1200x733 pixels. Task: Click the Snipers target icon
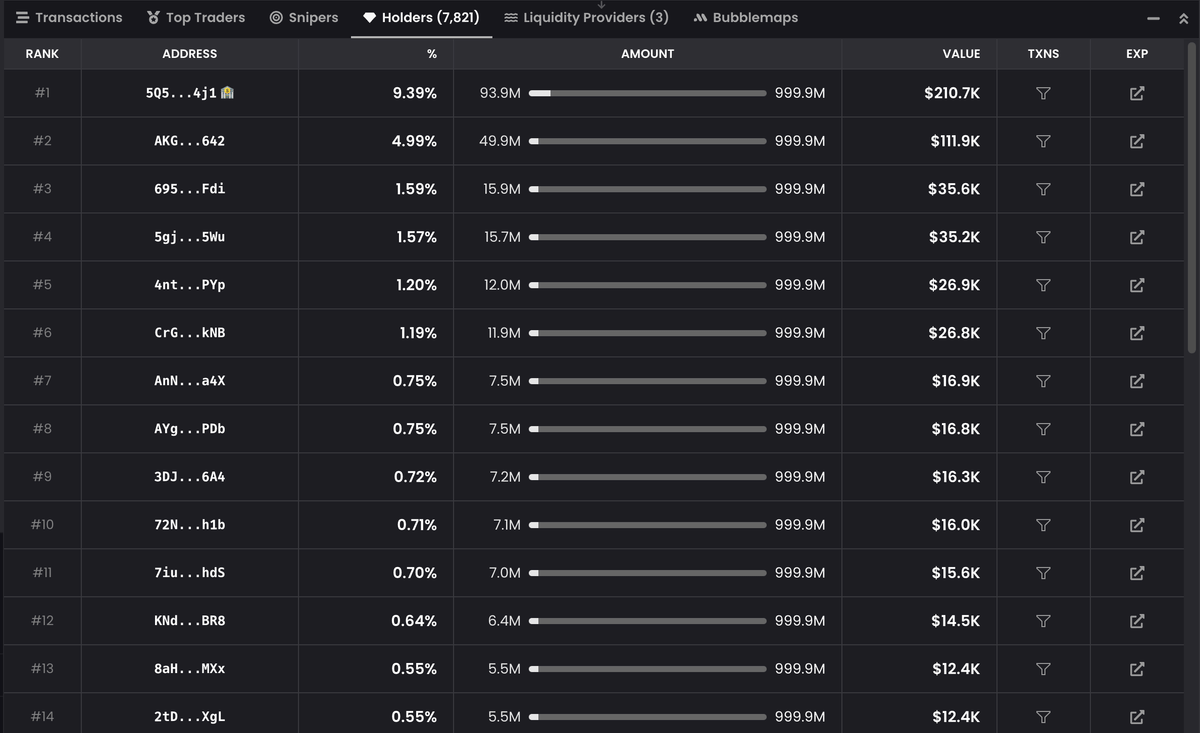click(x=273, y=17)
